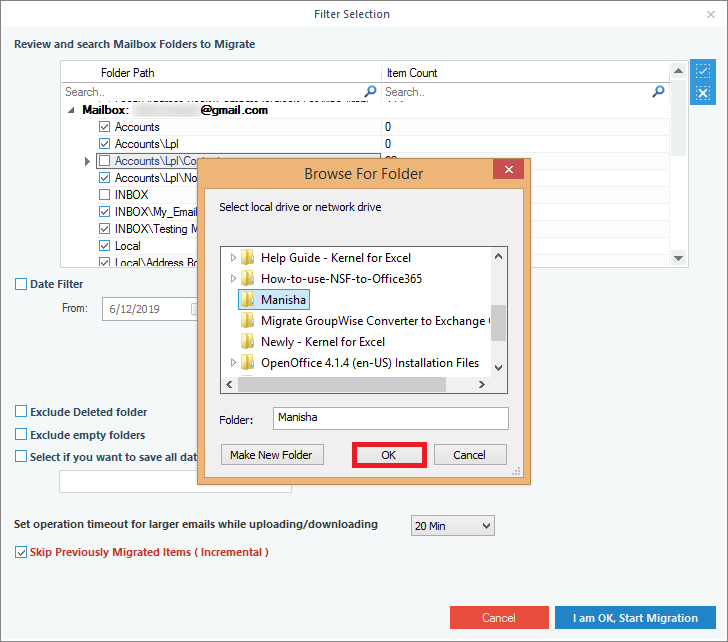Viewport: 728px width, 642px height.
Task: Close the Browse For Folder dialog
Action: 508,169
